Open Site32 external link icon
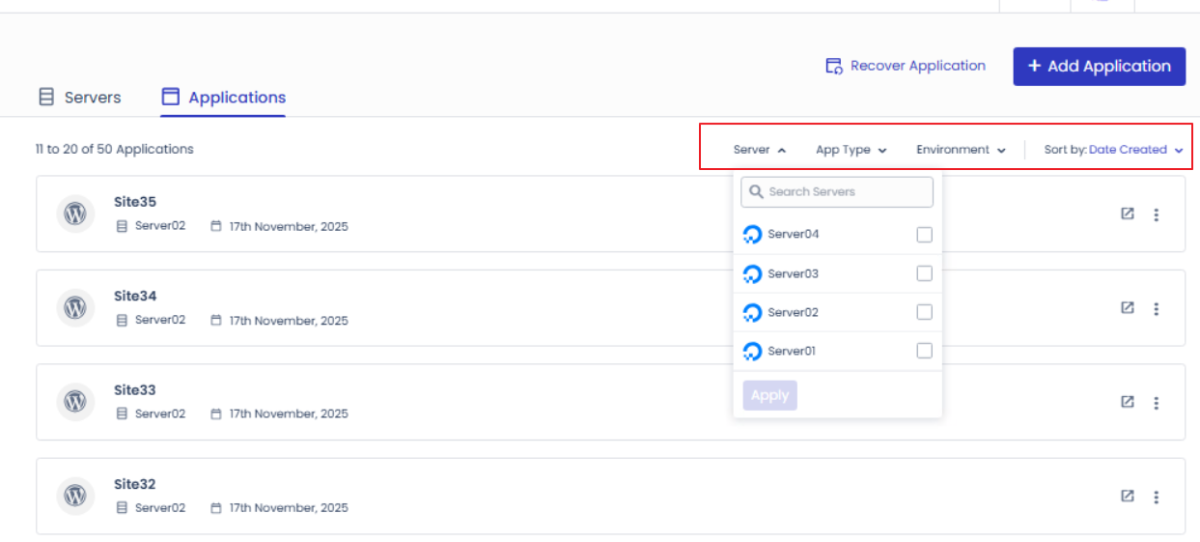 (1127, 496)
